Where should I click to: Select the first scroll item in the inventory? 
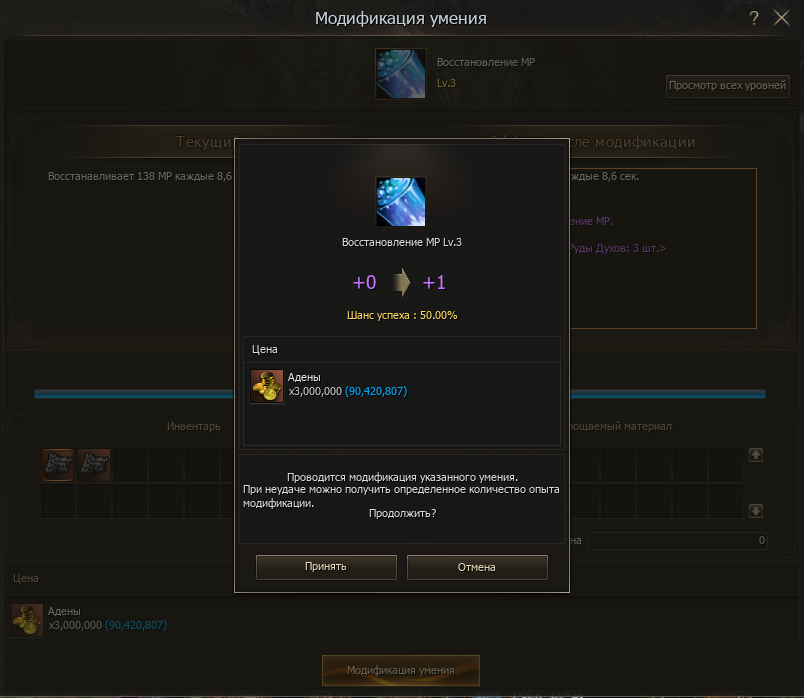[x=58, y=465]
